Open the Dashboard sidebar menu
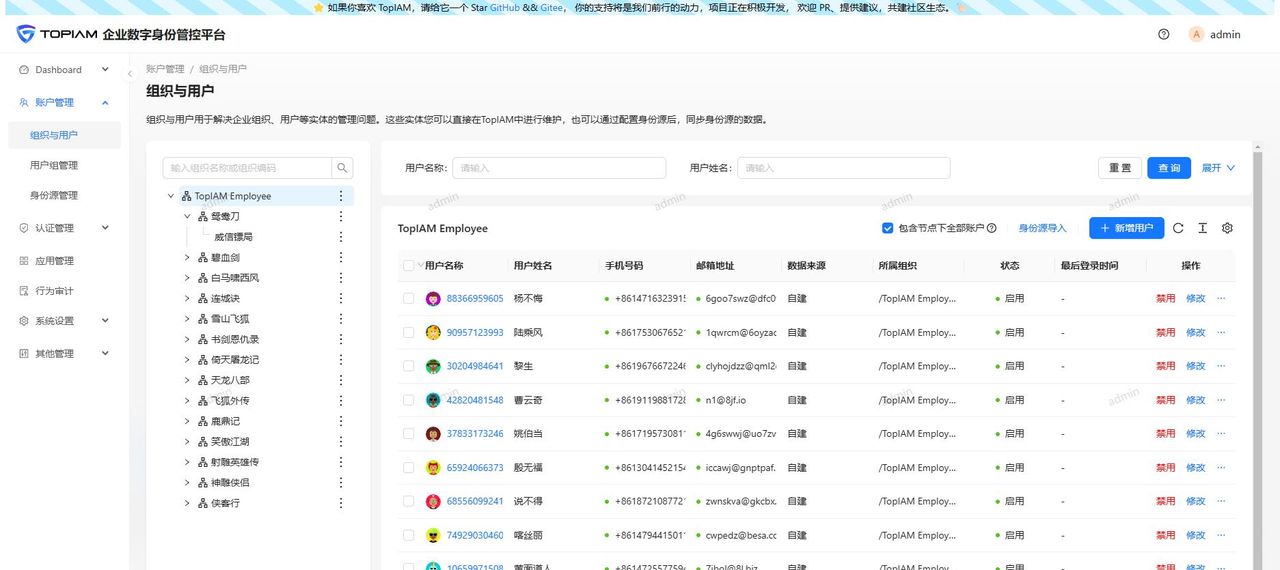This screenshot has width=1280, height=570. 64,70
